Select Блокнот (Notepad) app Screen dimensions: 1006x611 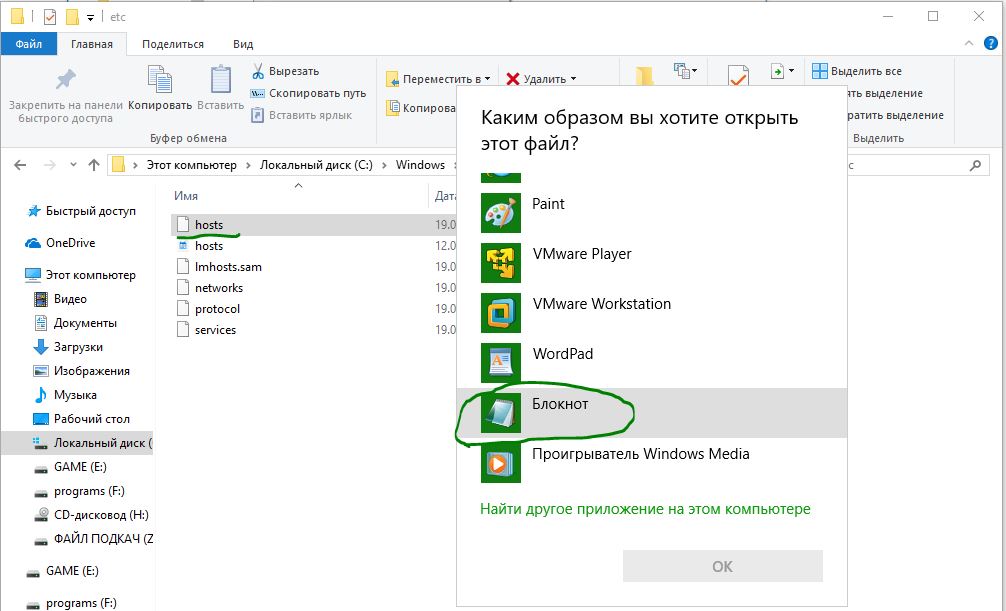click(x=651, y=413)
